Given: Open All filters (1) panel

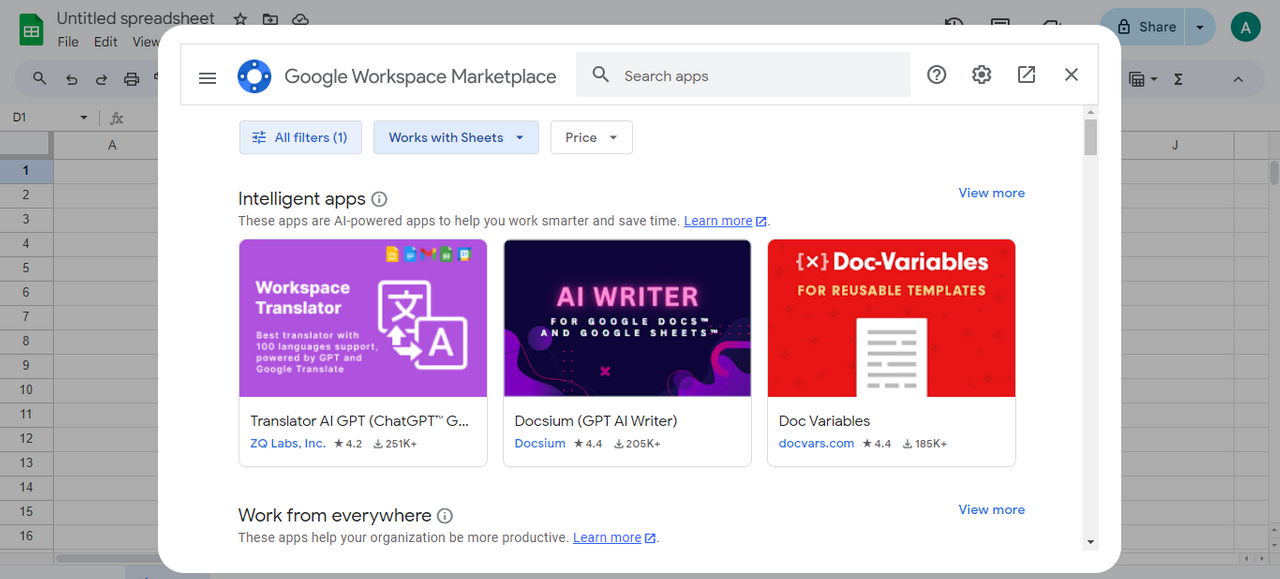Looking at the screenshot, I should tap(301, 138).
